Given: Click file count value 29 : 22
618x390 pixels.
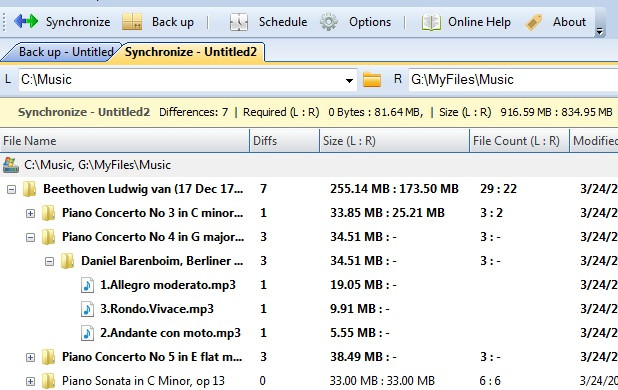Looking at the screenshot, I should [x=499, y=189].
